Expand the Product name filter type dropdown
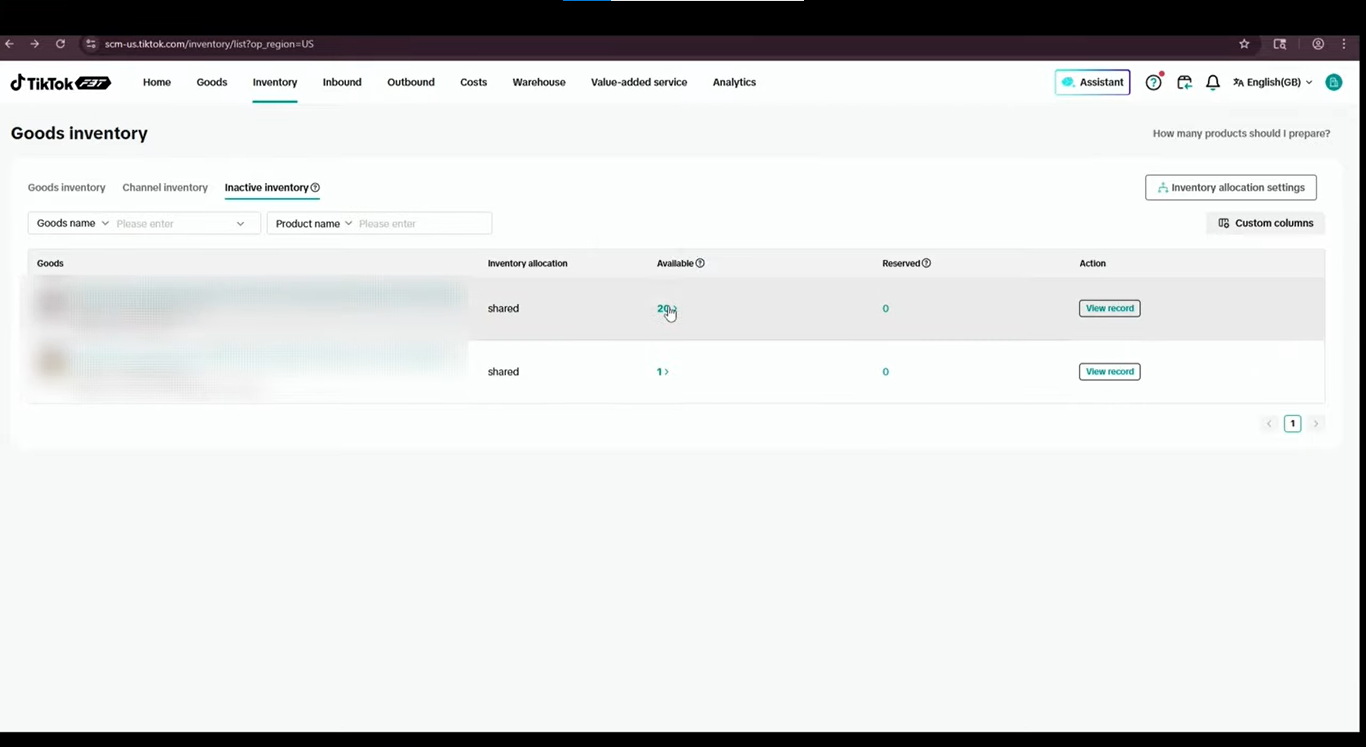This screenshot has height=747, width=1366. click(x=313, y=224)
